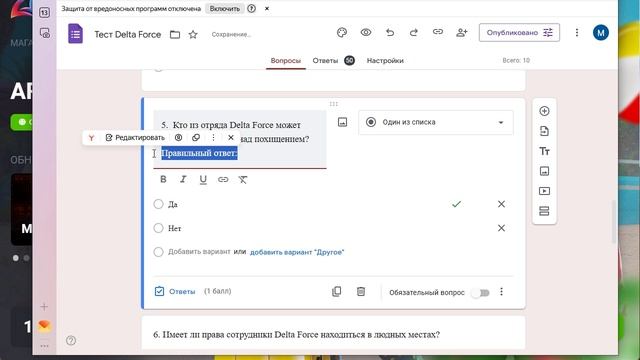640x360 pixels.
Task: Open question 5 more options menu
Action: pyautogui.click(x=501, y=292)
